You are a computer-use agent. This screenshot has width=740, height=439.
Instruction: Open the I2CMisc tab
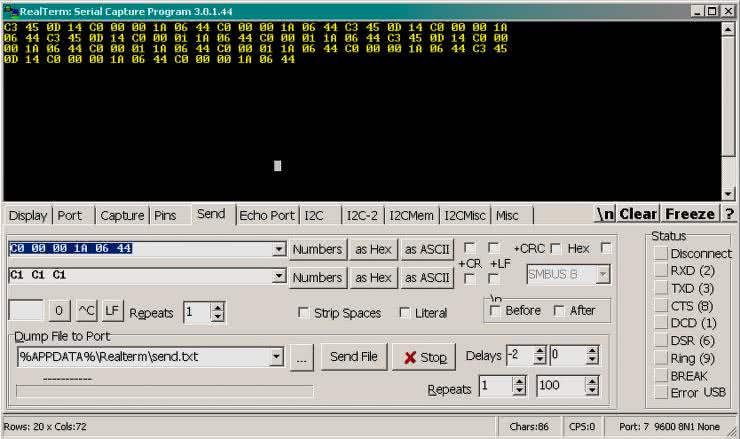click(x=464, y=215)
